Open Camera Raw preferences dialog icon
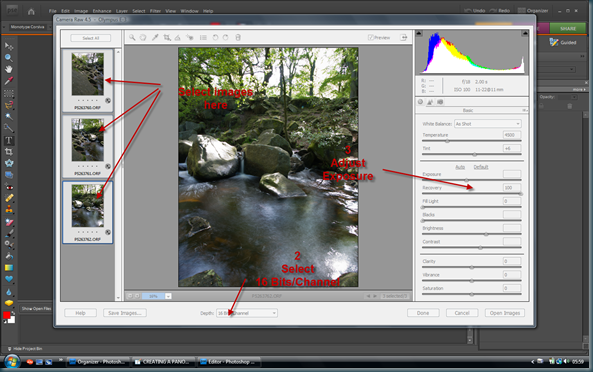This screenshot has width=593, height=372. coord(203,37)
